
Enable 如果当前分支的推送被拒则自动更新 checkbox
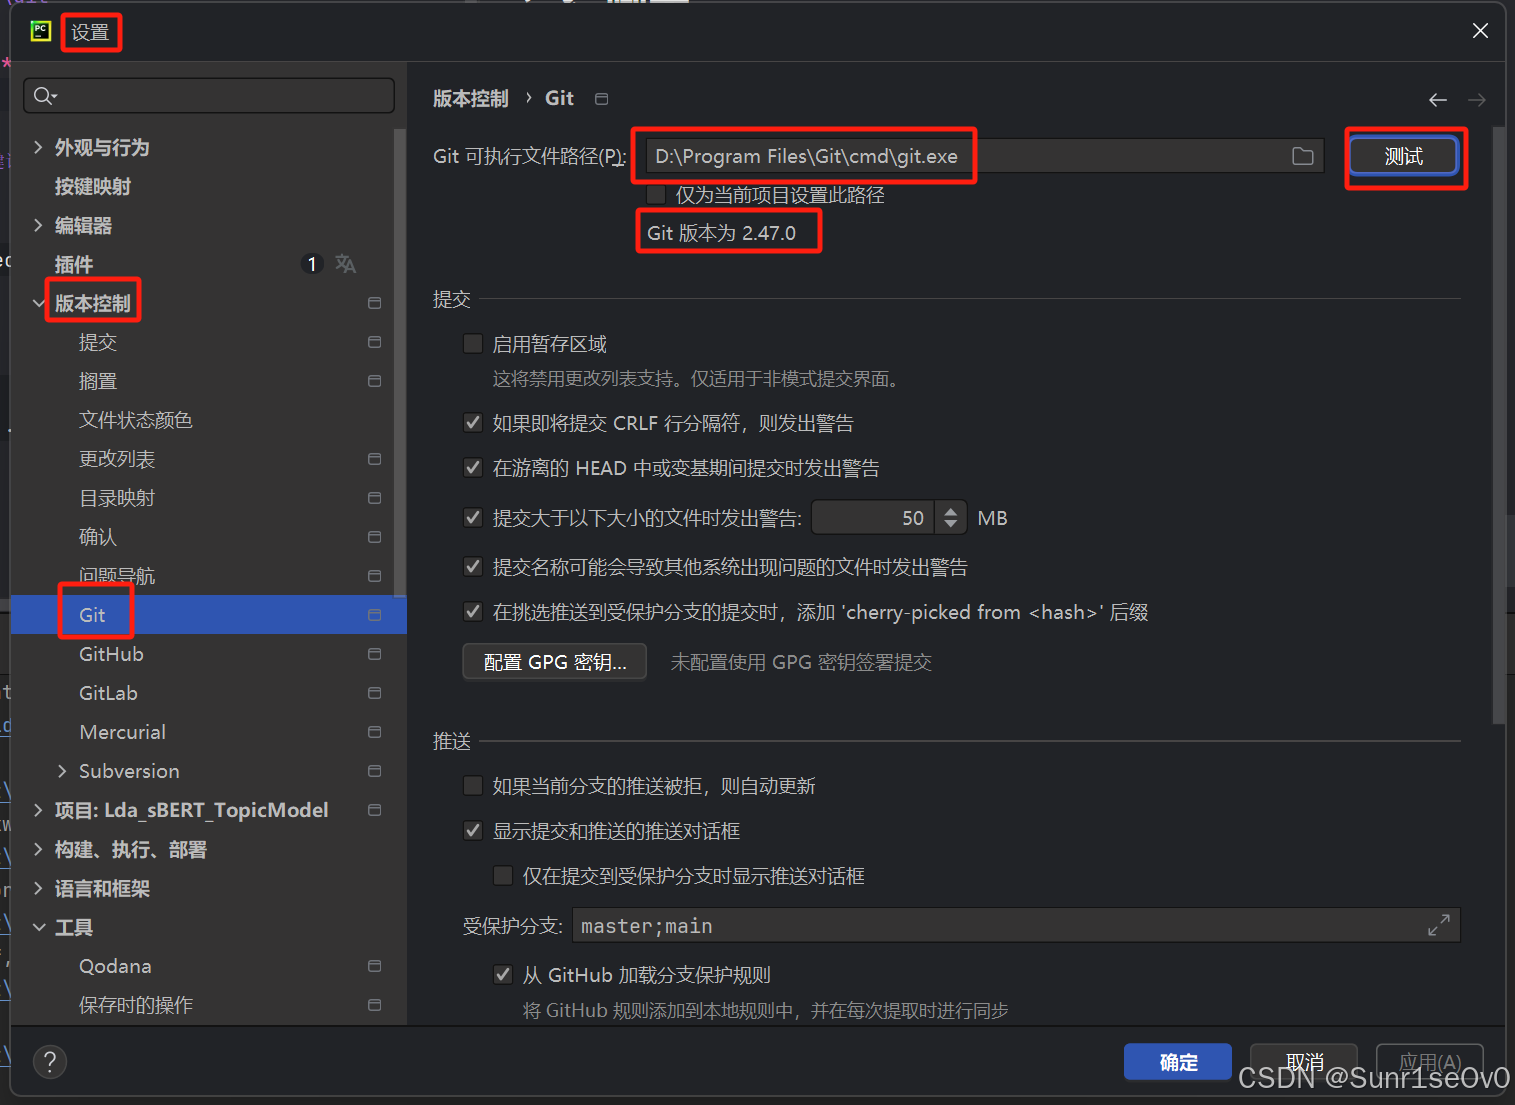(x=473, y=786)
